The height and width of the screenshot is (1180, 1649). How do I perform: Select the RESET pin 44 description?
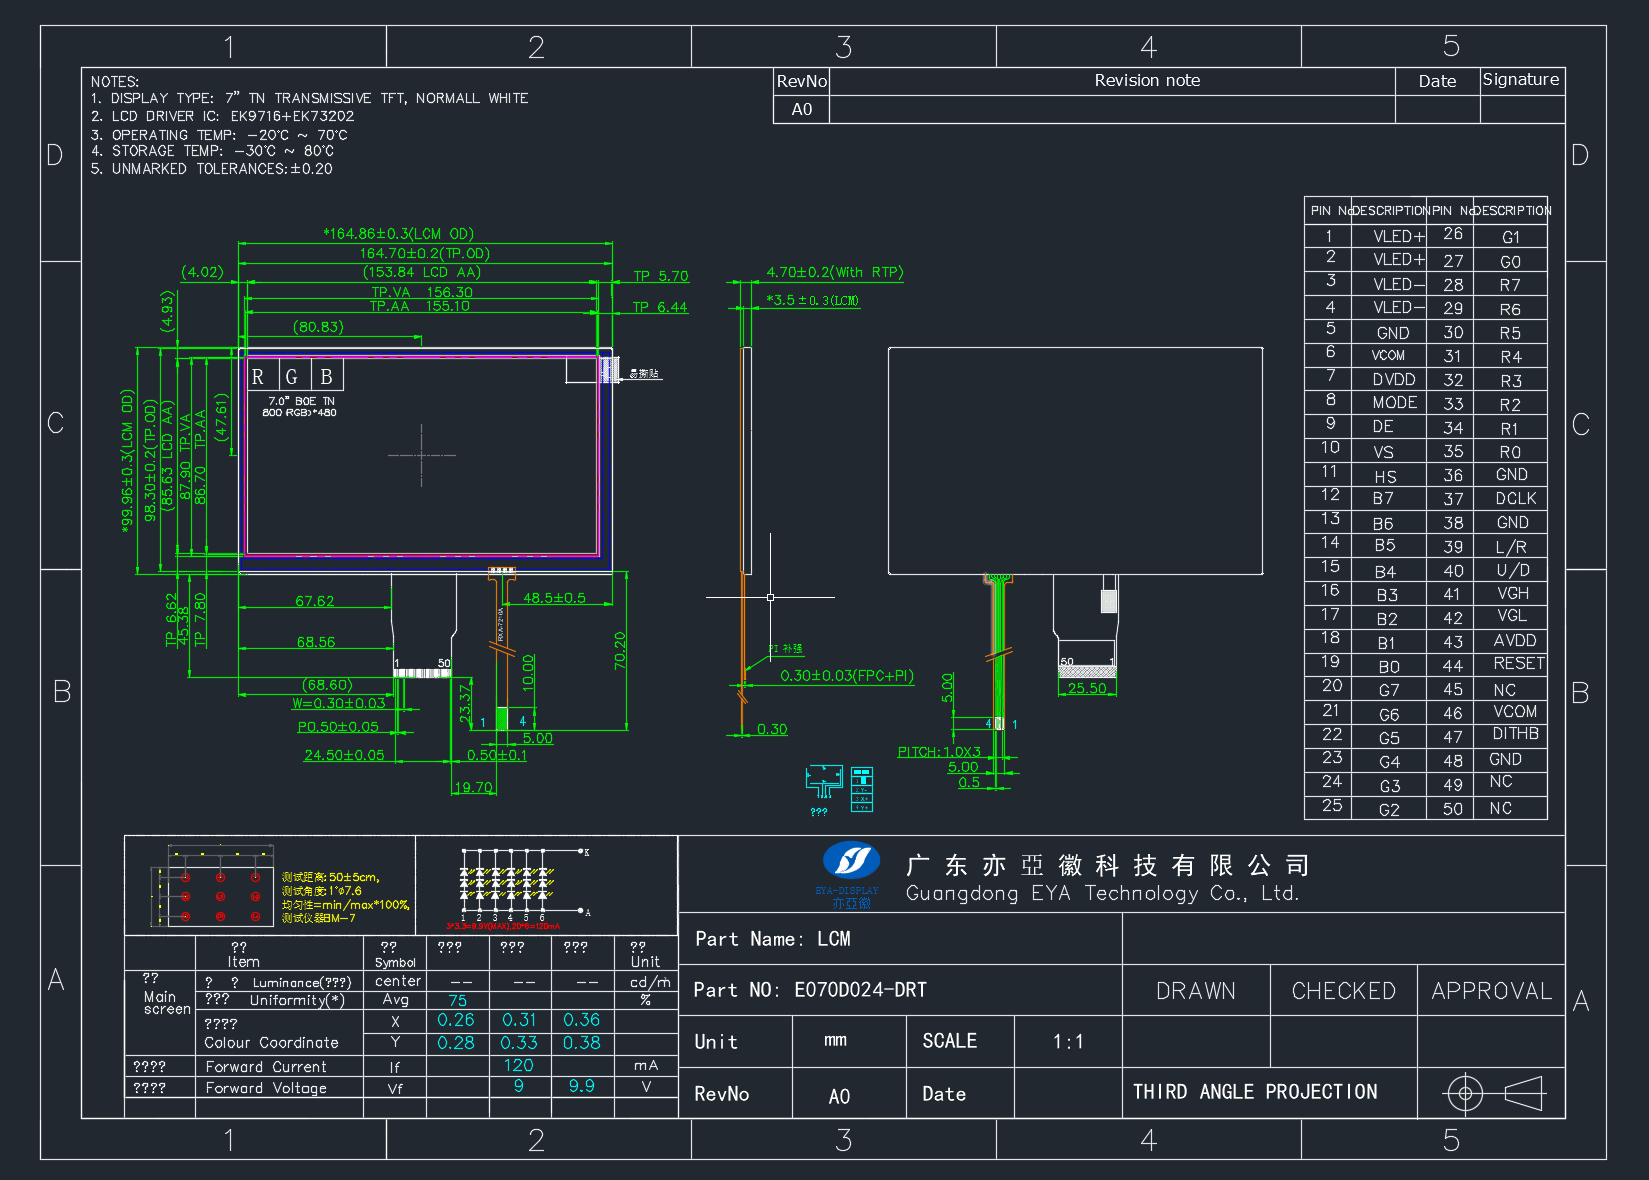[1519, 664]
